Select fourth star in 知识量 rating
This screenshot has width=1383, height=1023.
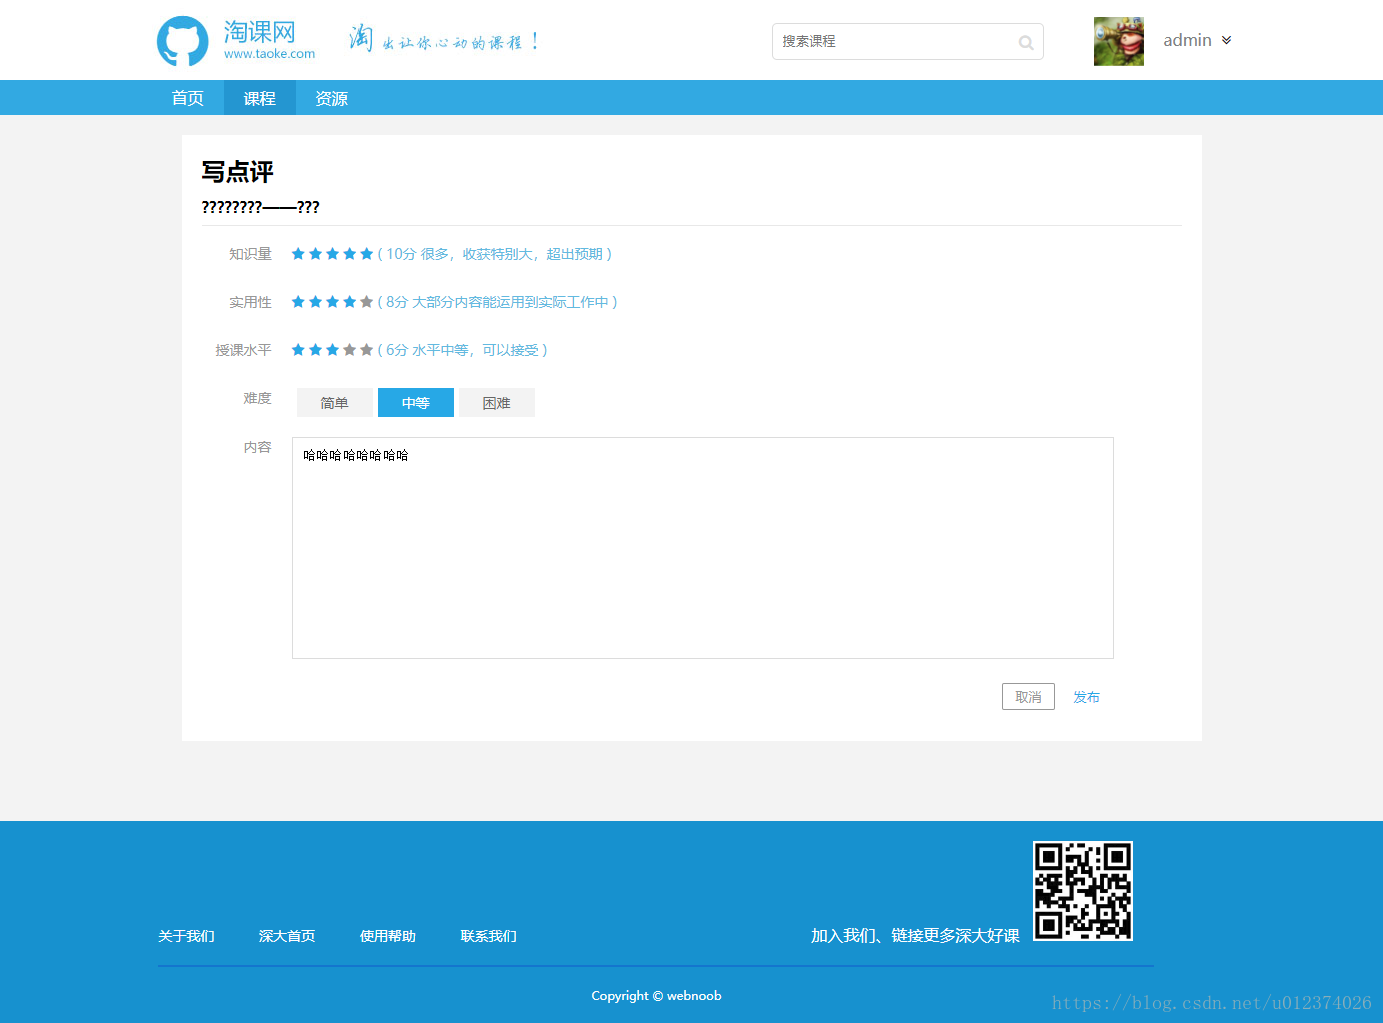tap(349, 254)
